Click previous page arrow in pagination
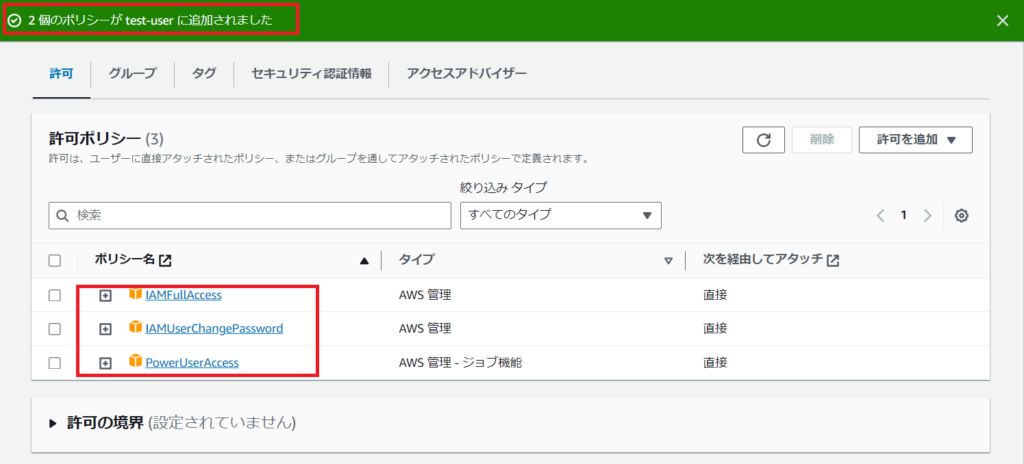The width and height of the screenshot is (1024, 464). coord(881,215)
